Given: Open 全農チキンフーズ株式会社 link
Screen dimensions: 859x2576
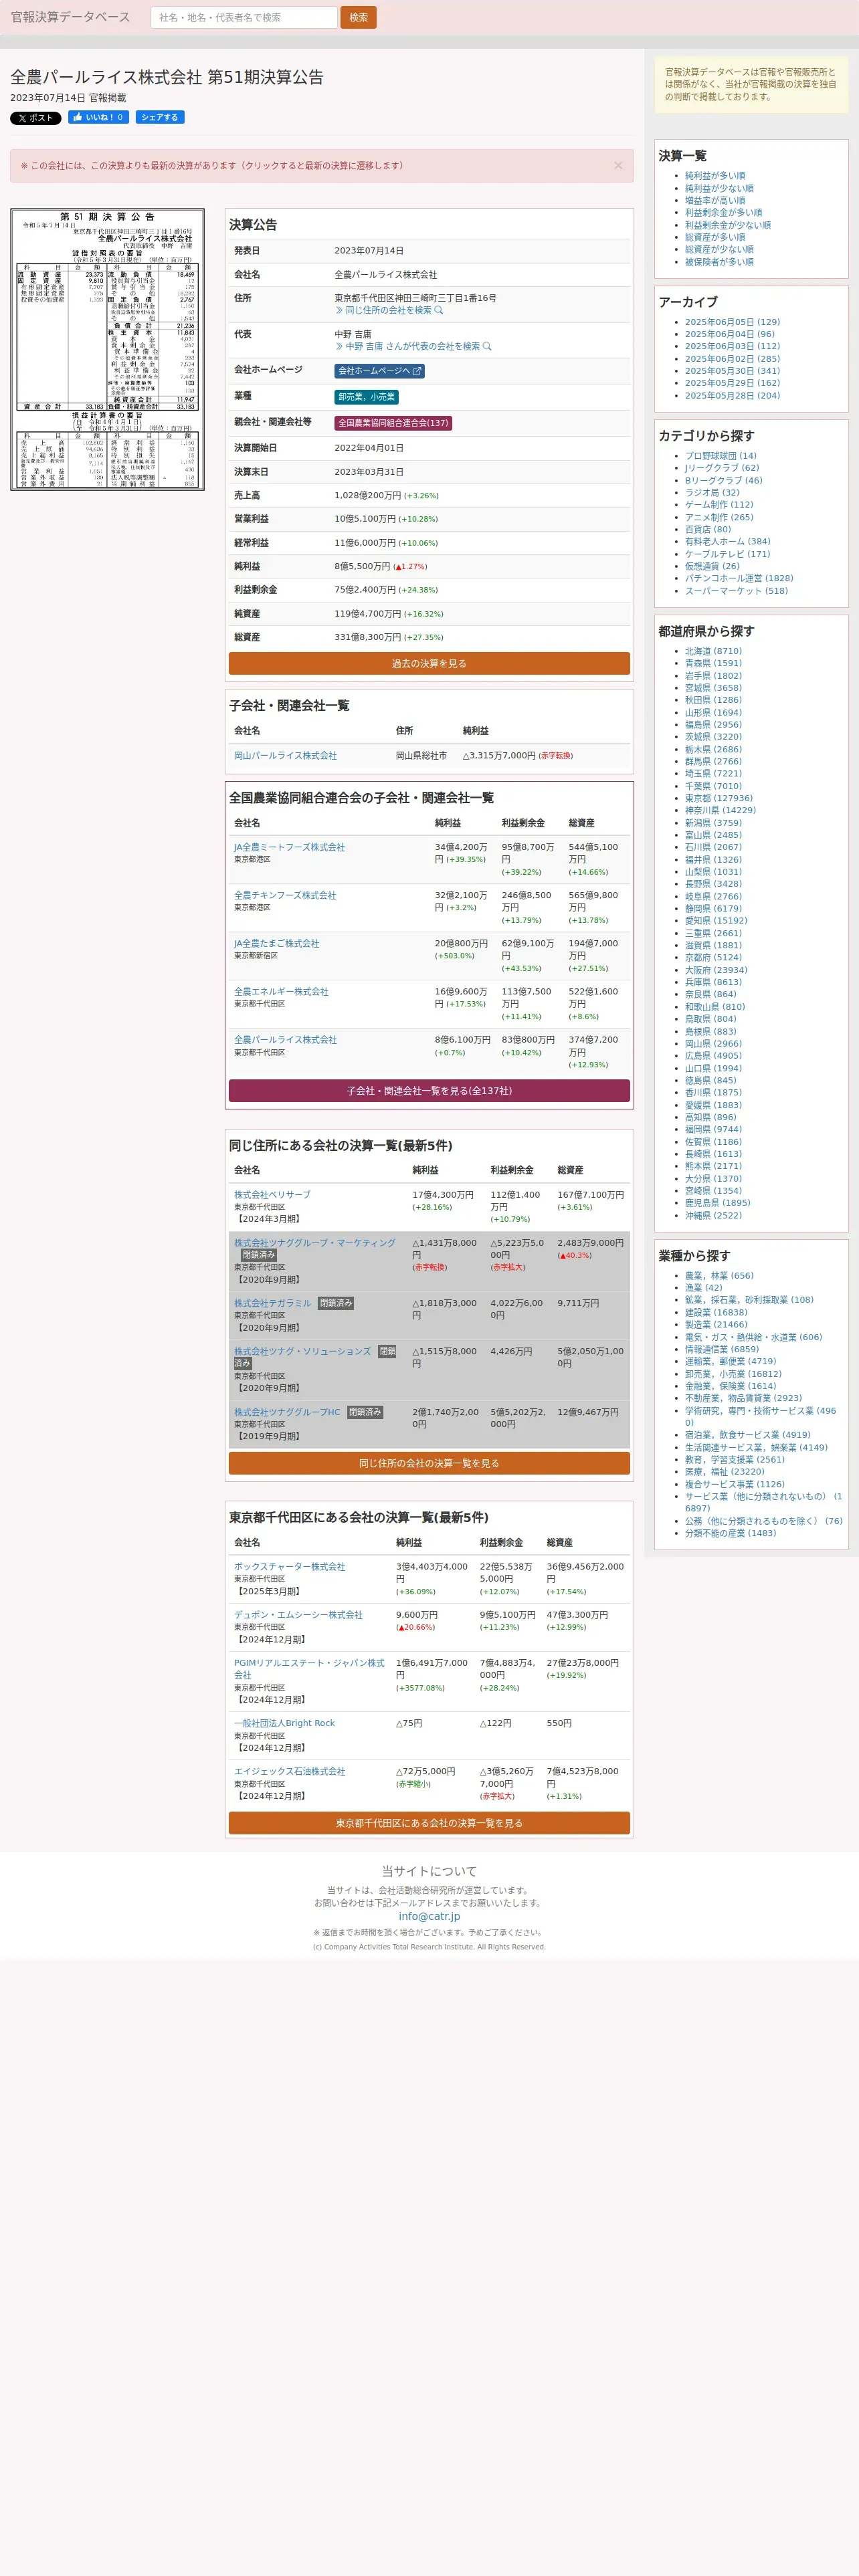Looking at the screenshot, I should (x=285, y=895).
